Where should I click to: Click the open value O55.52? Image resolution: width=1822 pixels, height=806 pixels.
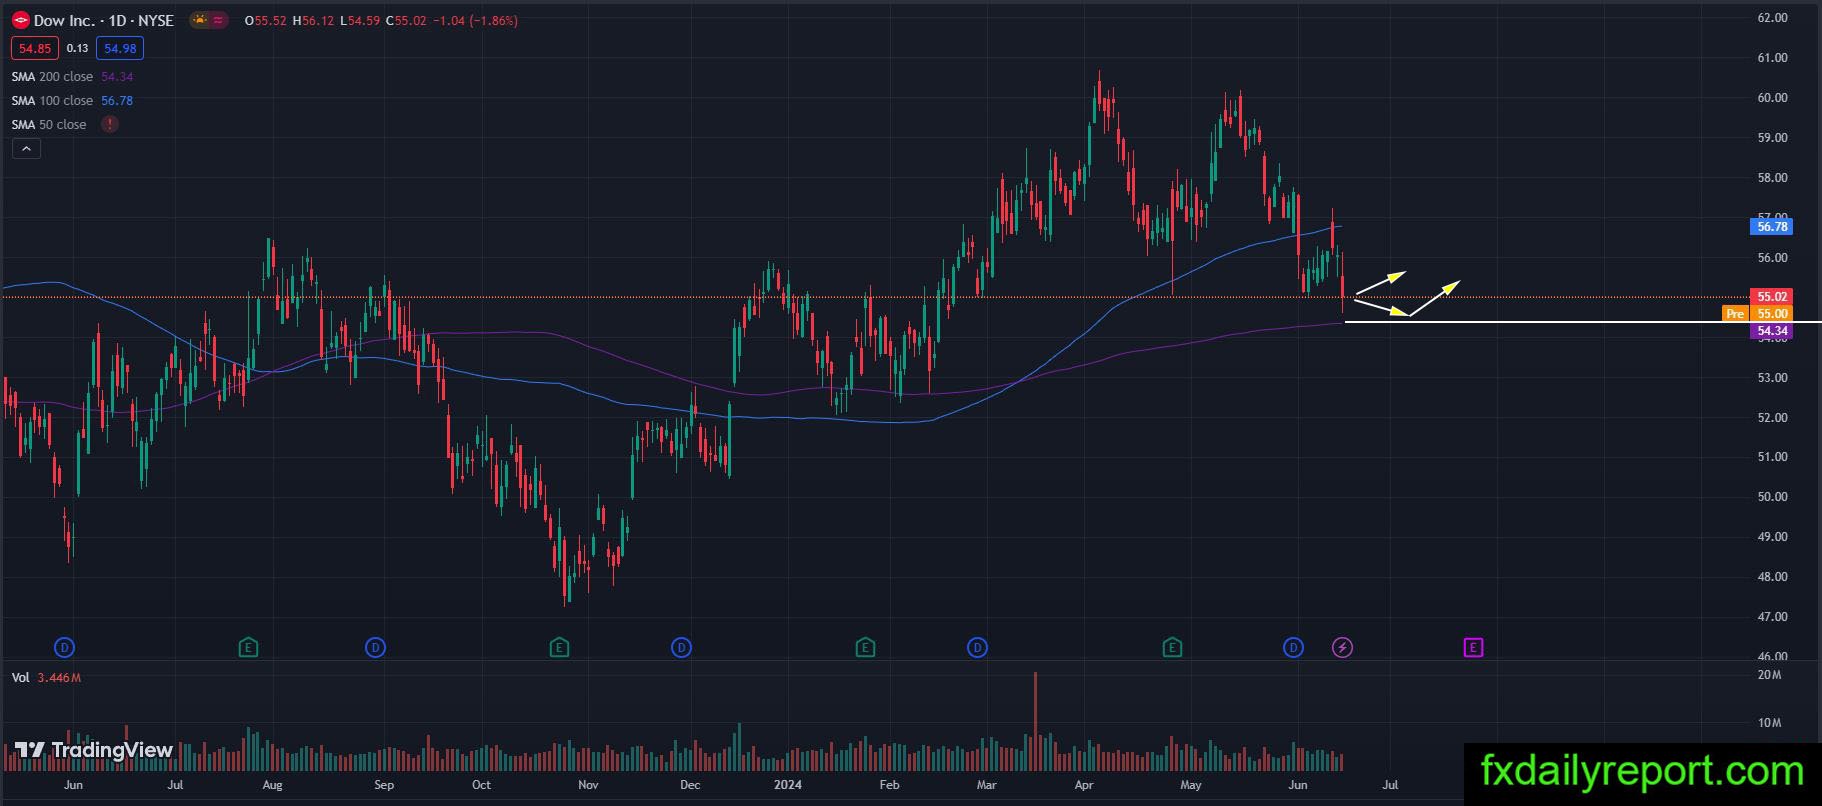266,20
